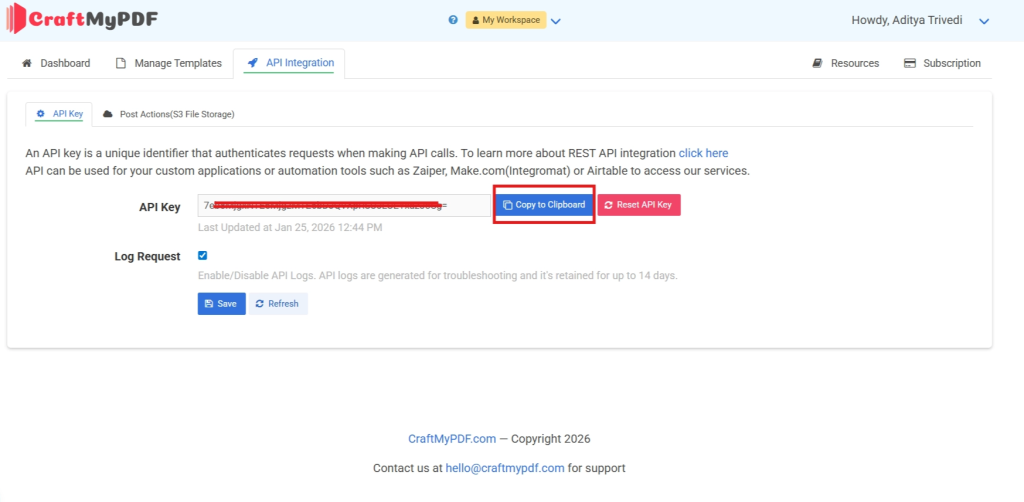Follow the 'click here' REST API link

click(703, 153)
